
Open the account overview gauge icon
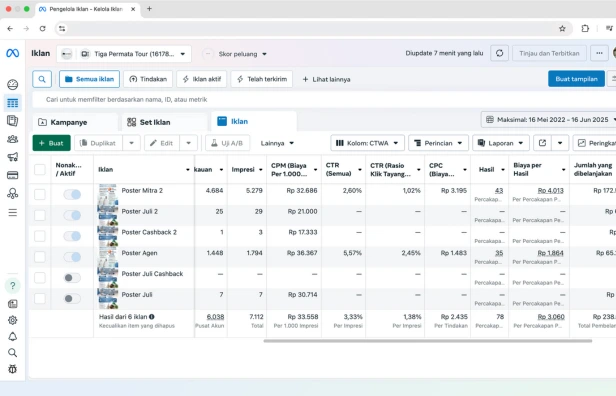(x=13, y=84)
